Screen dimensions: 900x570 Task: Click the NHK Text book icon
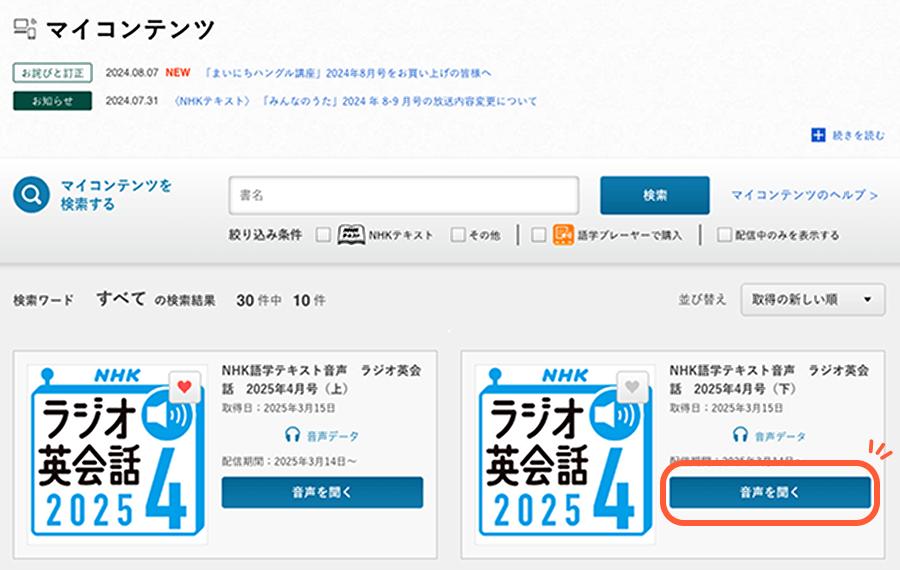(351, 234)
